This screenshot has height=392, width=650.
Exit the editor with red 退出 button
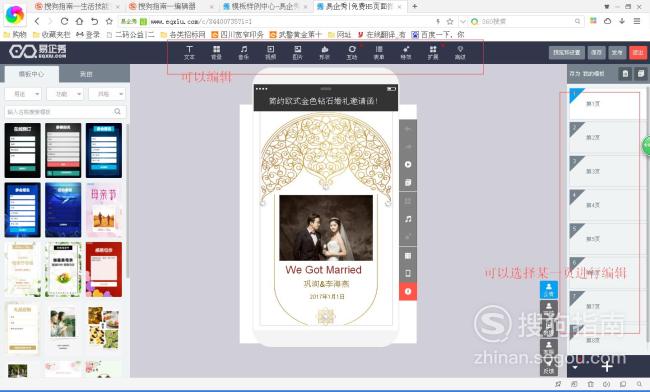638,53
